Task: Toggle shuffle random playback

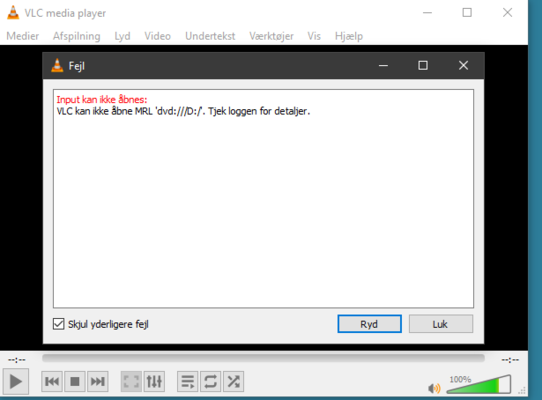Action: click(234, 381)
